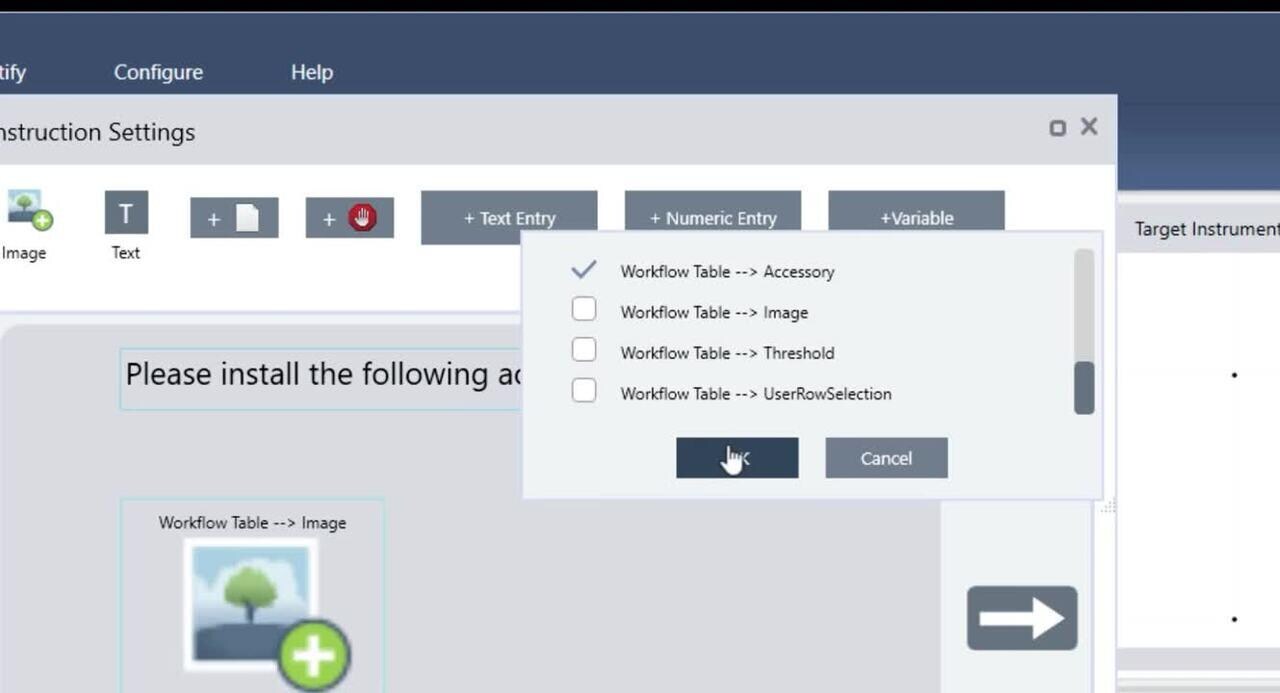Screen dimensions: 1280x693
Task: Uncheck Workflow Table --> Accessory option
Action: (x=583, y=270)
